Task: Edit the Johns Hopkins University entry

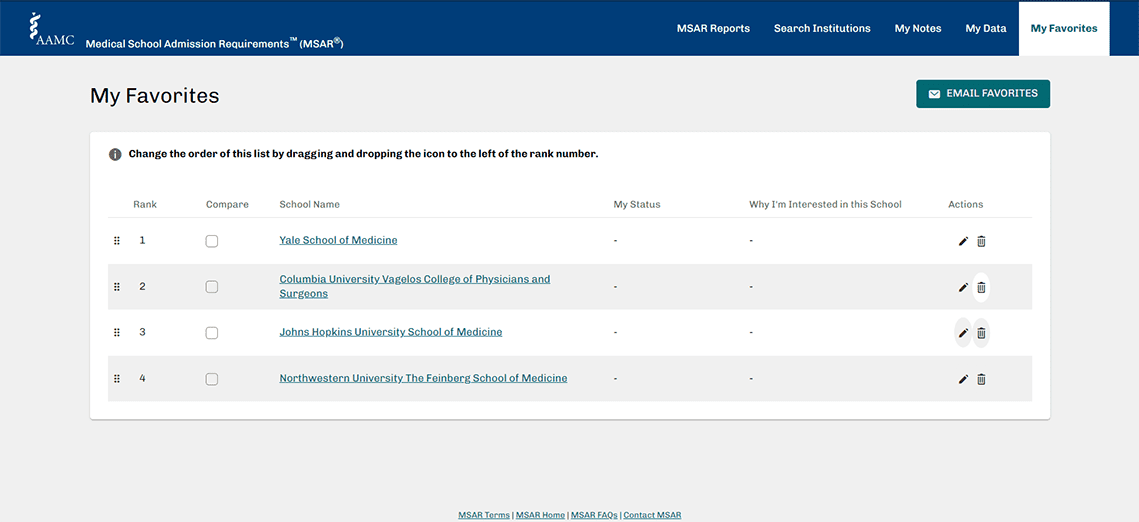Action: click(963, 333)
